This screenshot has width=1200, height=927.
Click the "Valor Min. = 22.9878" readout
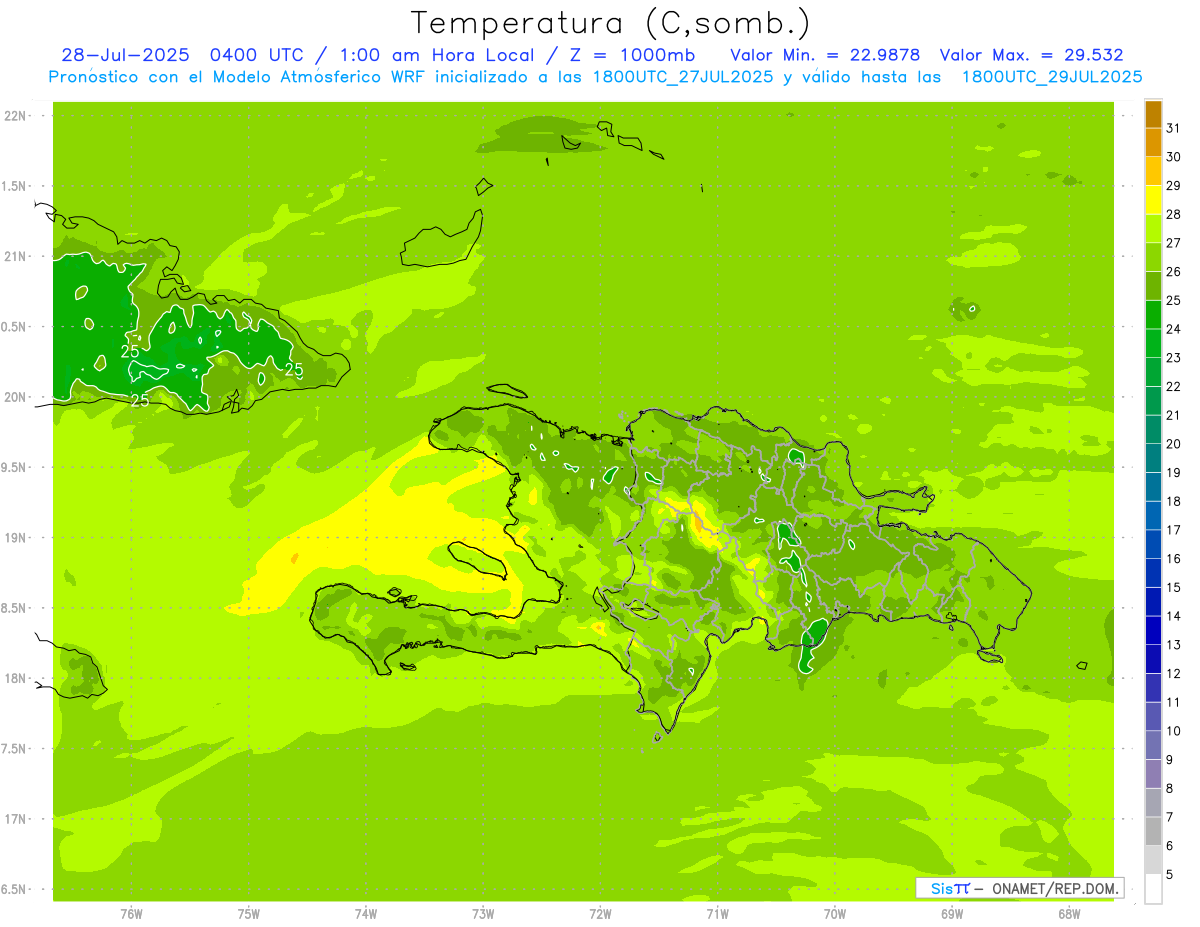coord(825,55)
